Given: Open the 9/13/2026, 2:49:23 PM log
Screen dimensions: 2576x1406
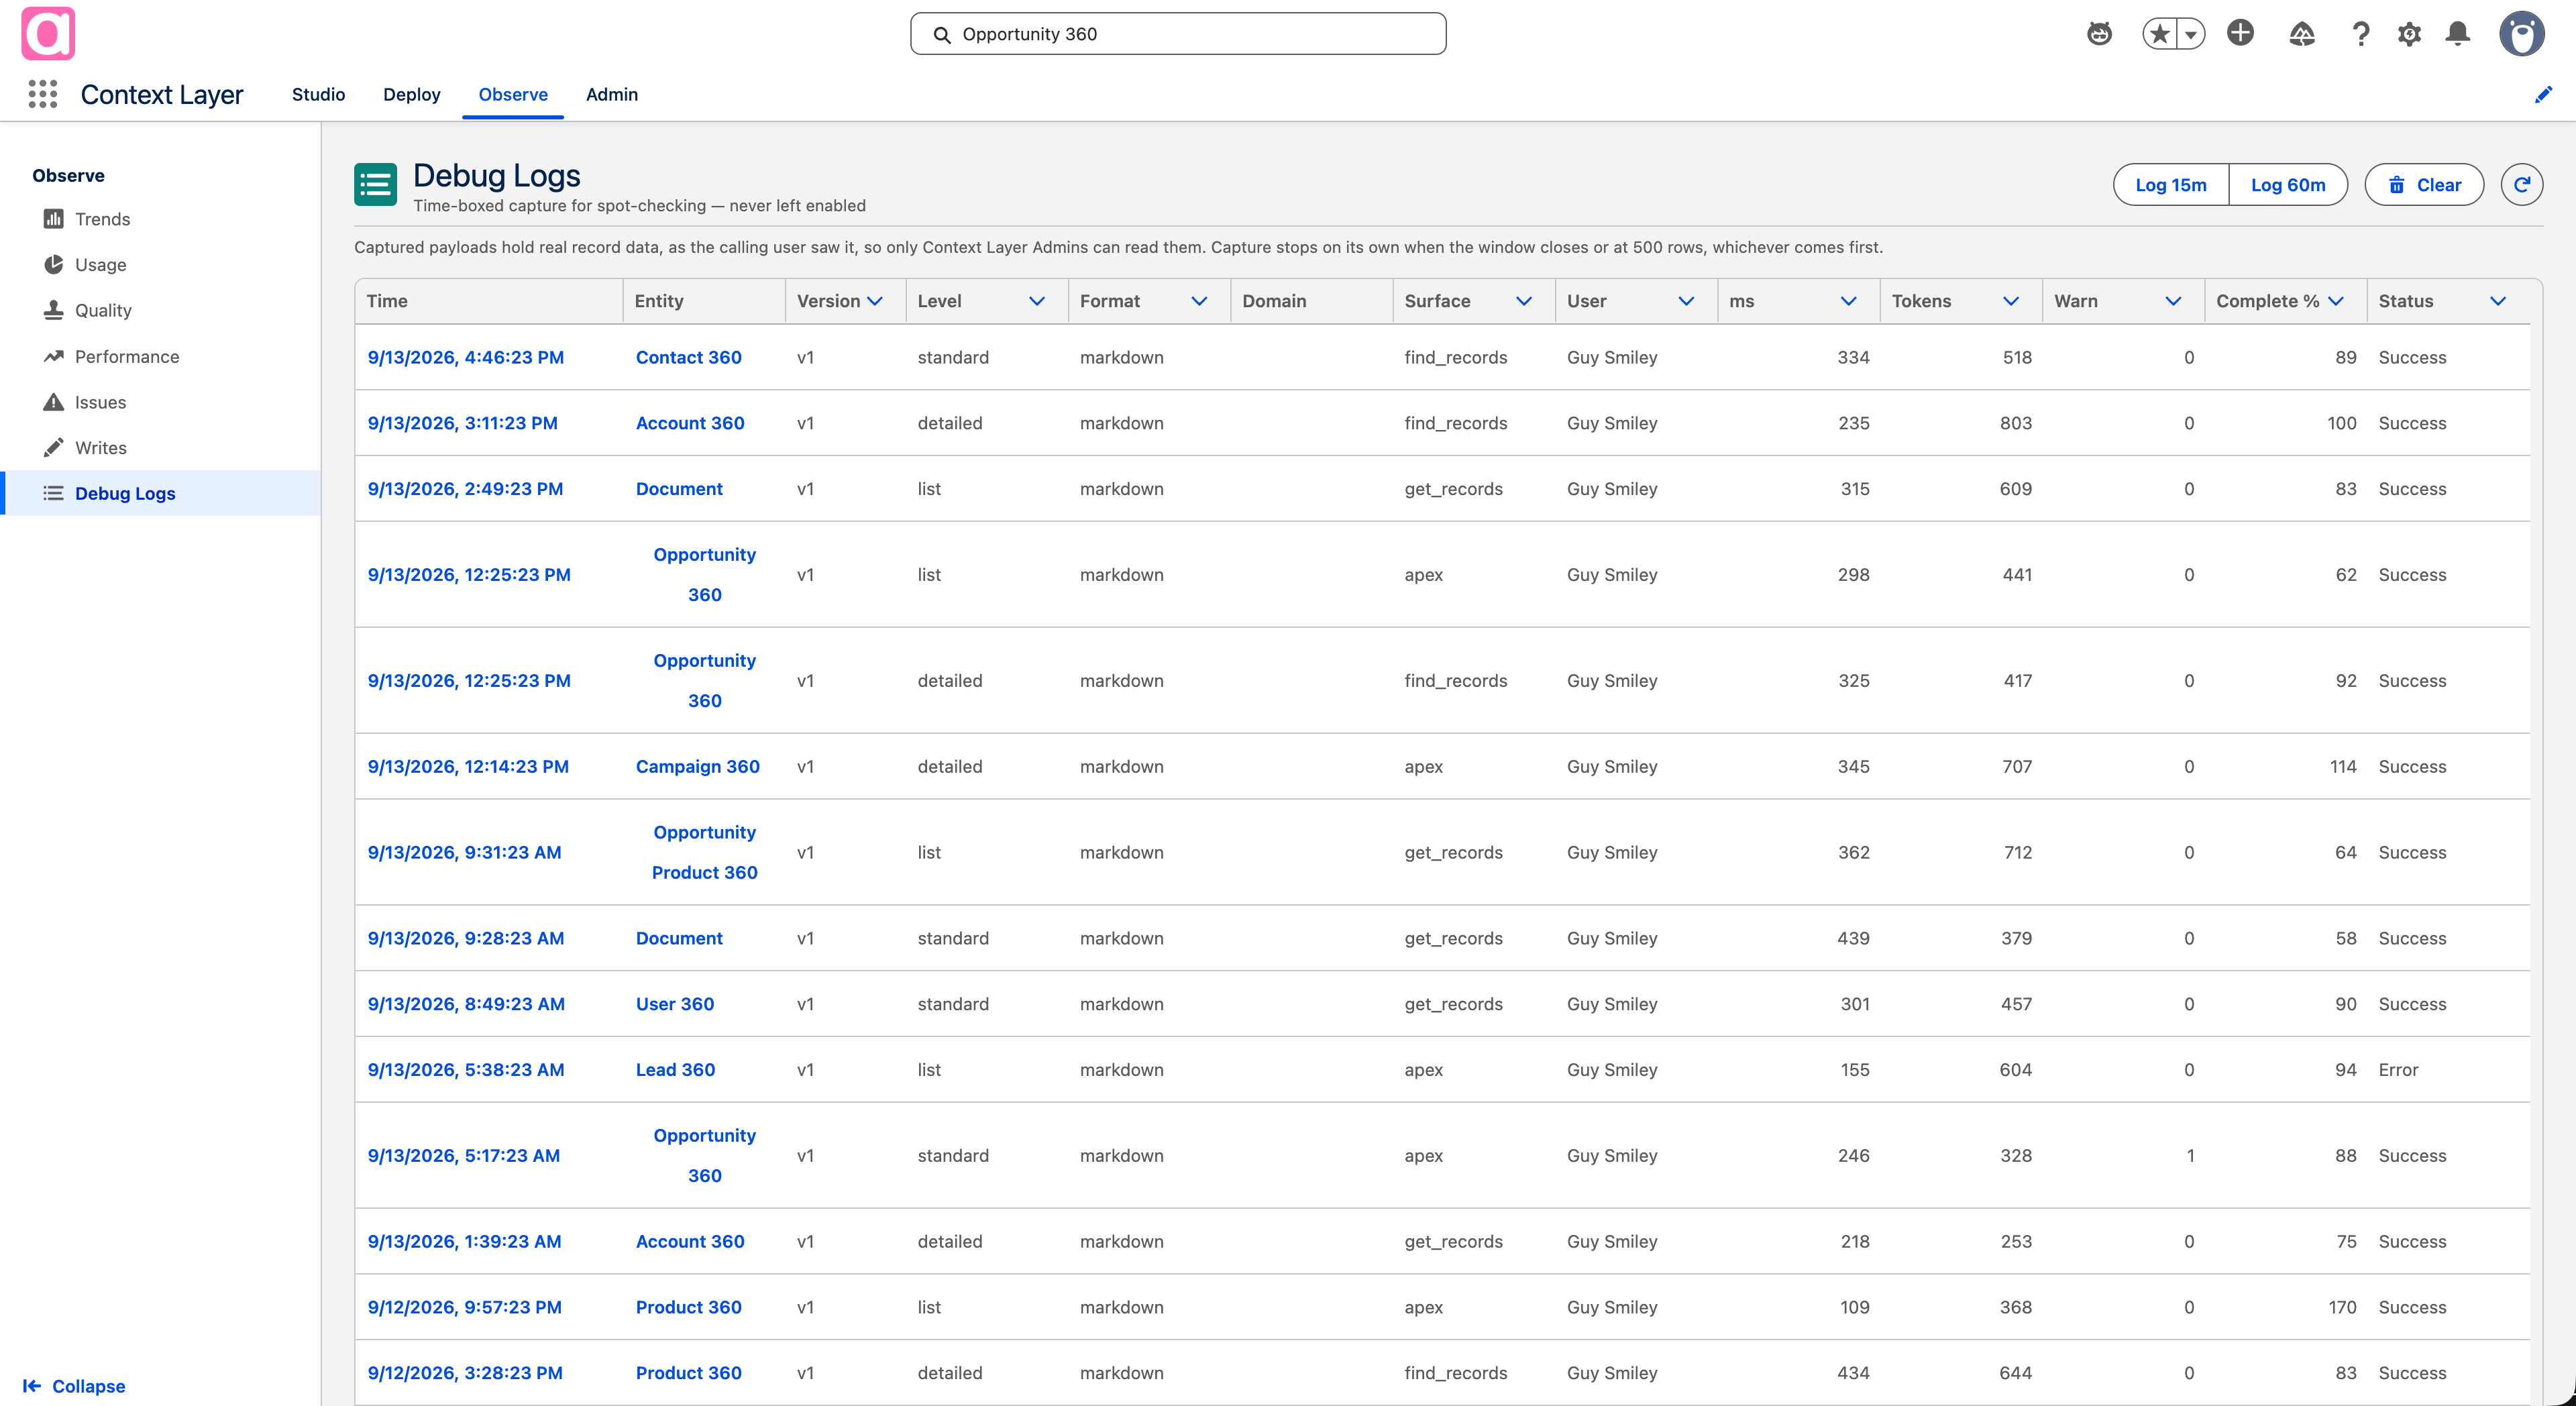Looking at the screenshot, I should tap(465, 489).
